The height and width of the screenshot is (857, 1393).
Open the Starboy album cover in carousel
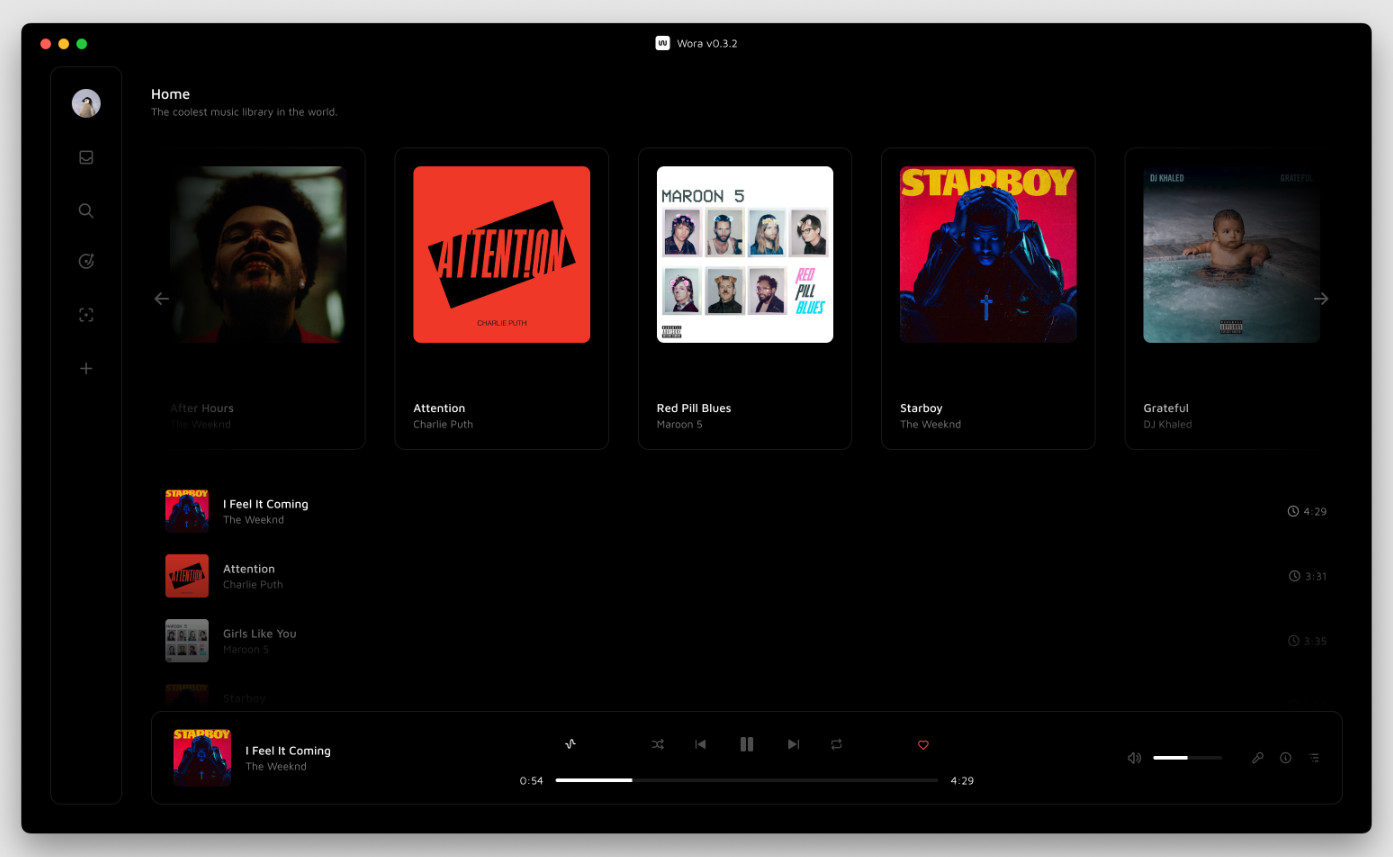988,254
